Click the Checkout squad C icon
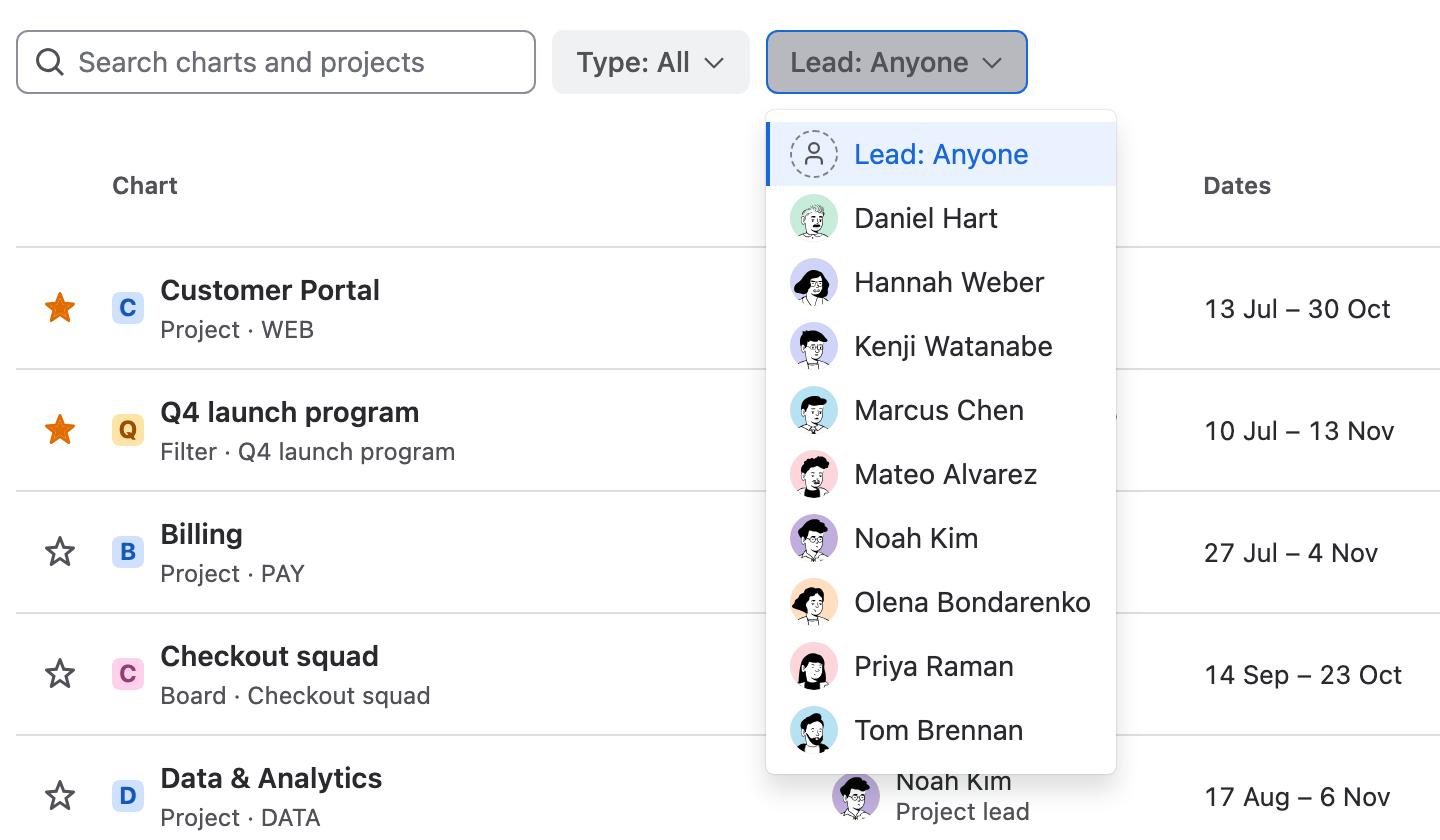The image size is (1440, 840). pos(128,674)
